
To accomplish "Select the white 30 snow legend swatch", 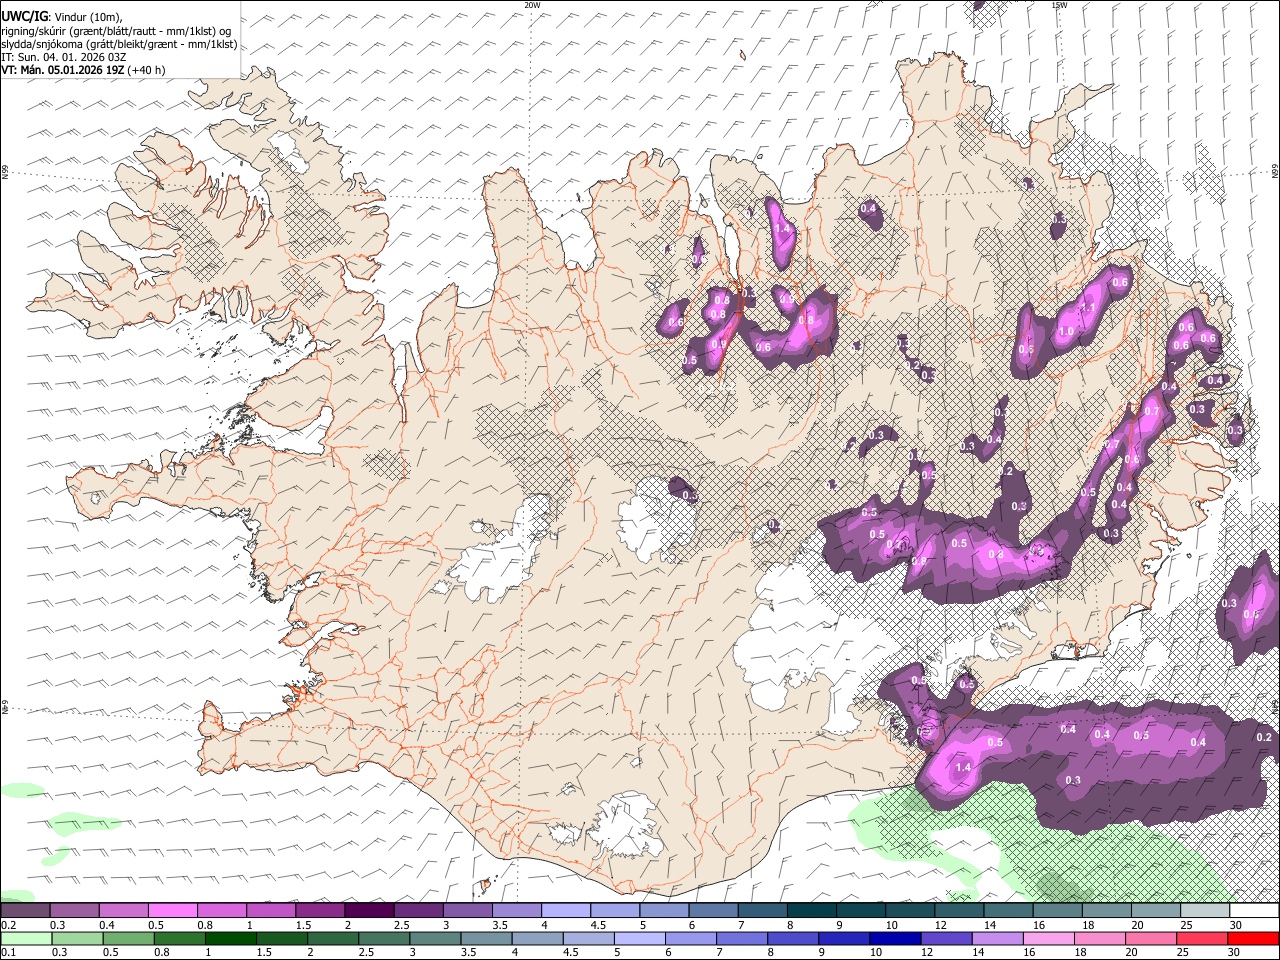I will [1254, 910].
